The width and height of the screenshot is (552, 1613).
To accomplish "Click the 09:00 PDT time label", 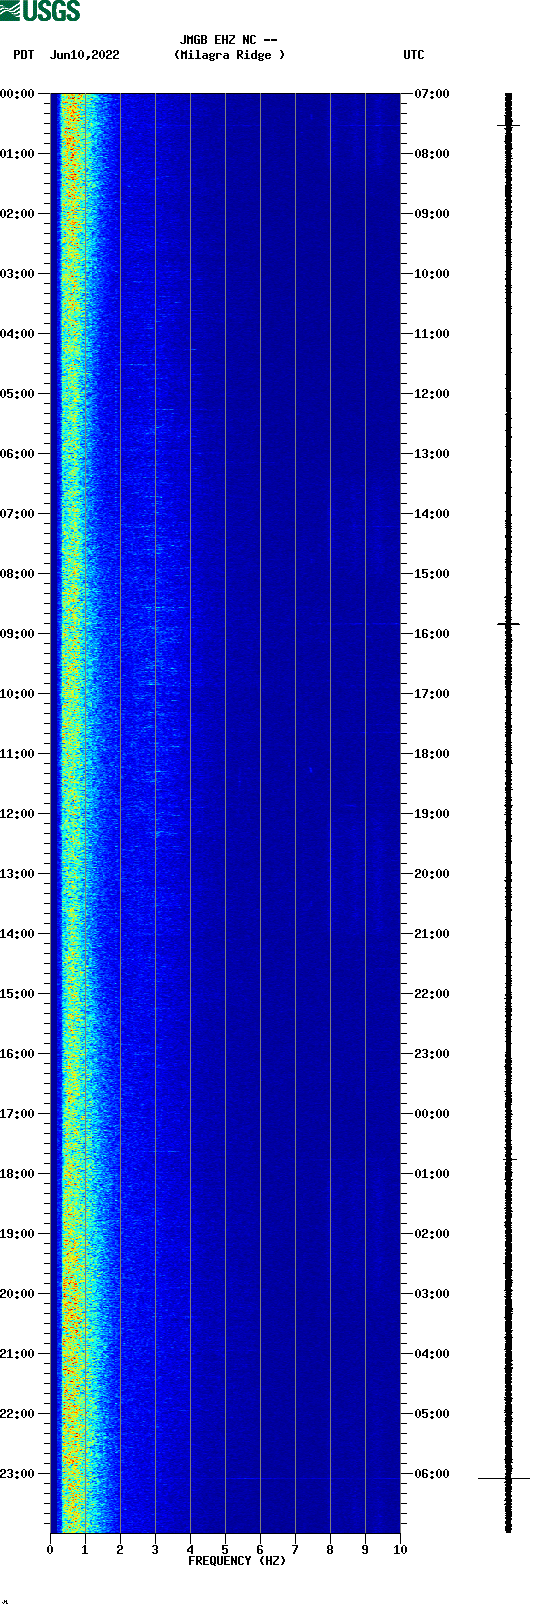I will point(18,634).
